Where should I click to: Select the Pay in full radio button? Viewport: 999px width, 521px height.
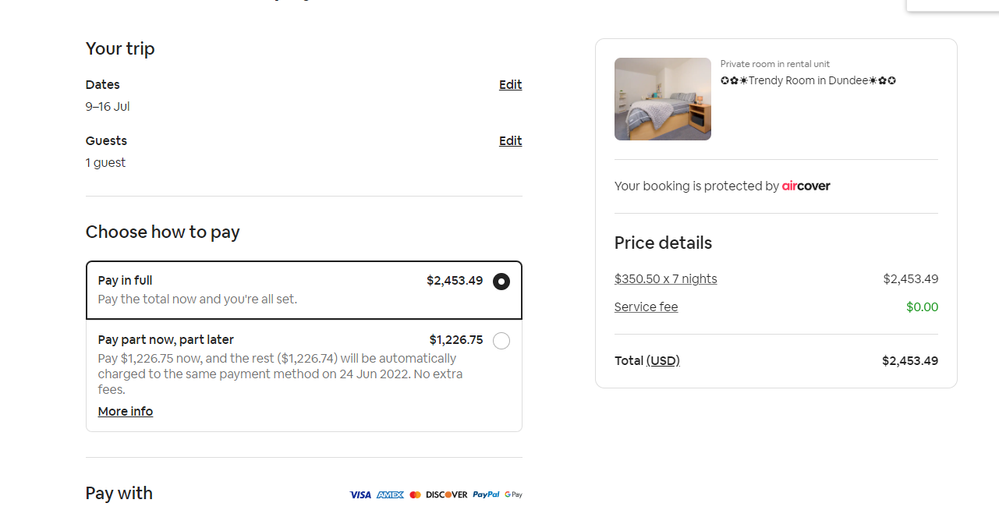point(501,281)
